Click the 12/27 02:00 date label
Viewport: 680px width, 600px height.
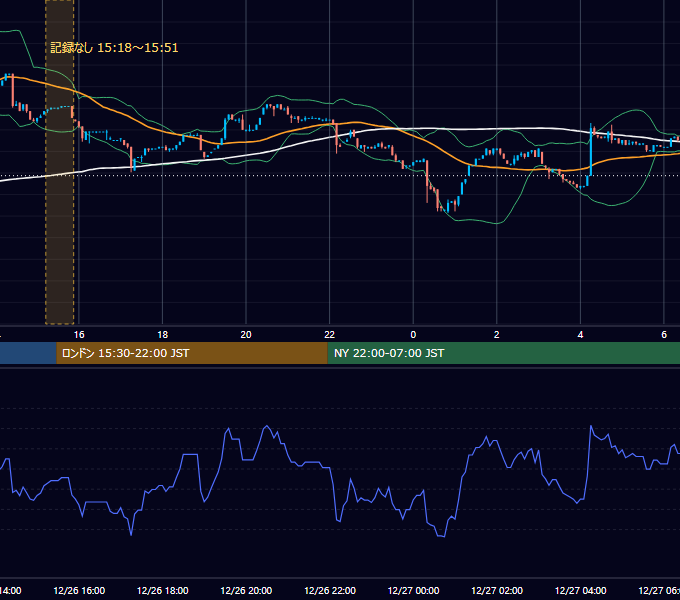pyautogui.click(x=497, y=590)
